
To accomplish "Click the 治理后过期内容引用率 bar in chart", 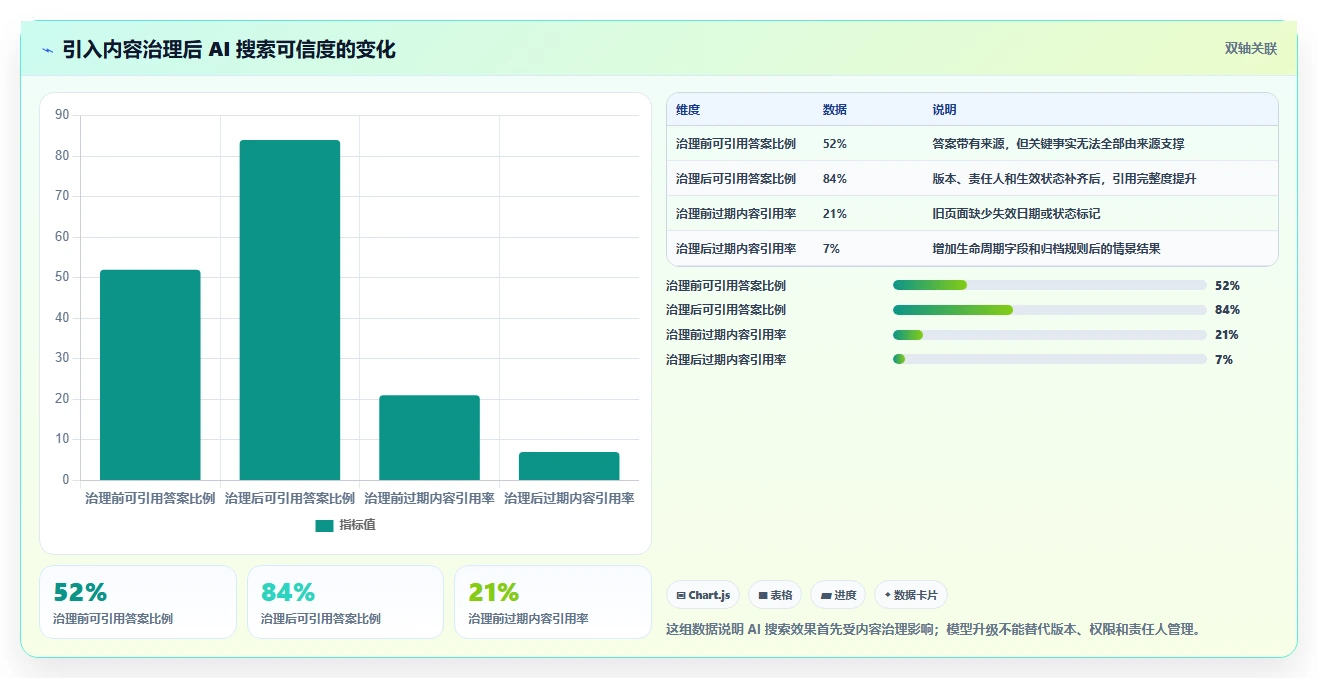I will 569,466.
